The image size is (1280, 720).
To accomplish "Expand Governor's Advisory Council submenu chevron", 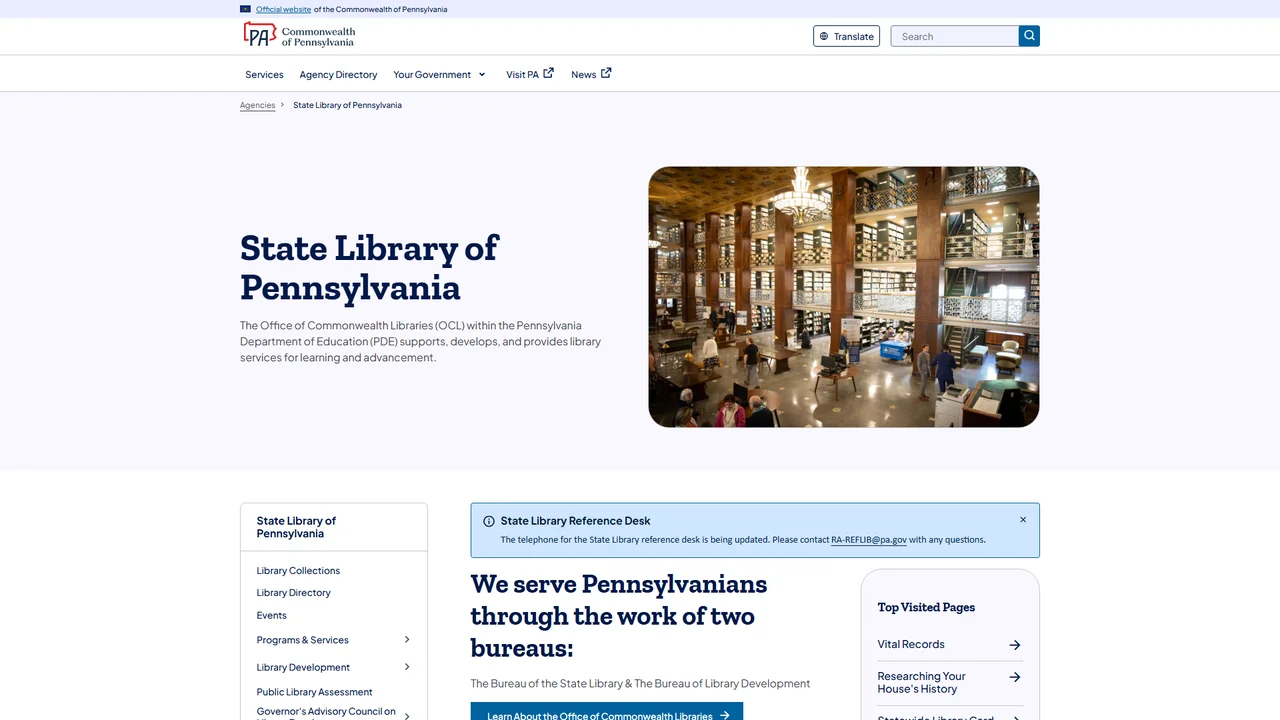I will pyautogui.click(x=407, y=715).
